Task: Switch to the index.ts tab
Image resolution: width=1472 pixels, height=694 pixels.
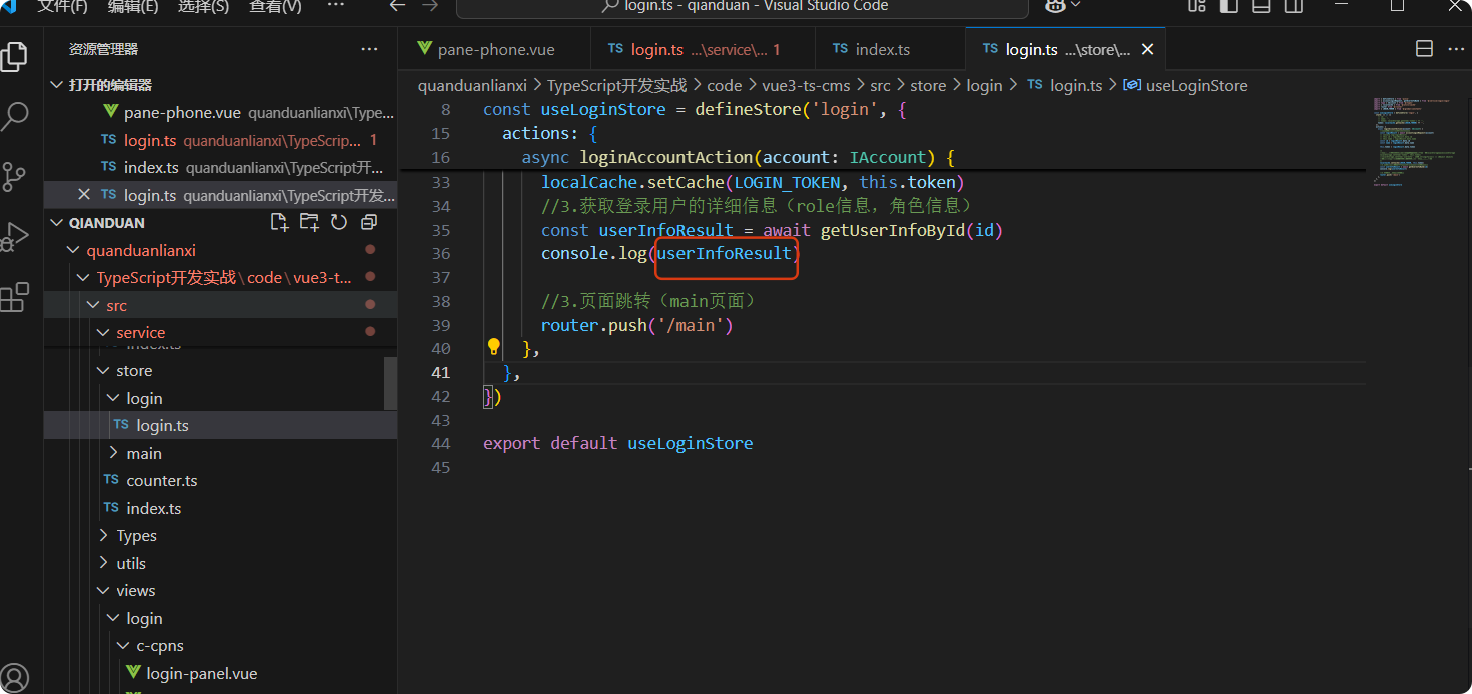Action: (x=890, y=49)
